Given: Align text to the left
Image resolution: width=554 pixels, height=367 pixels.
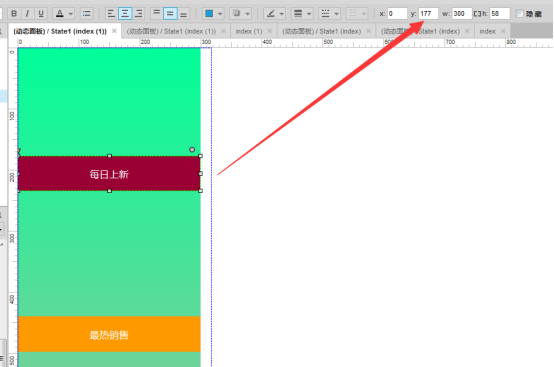Looking at the screenshot, I should [x=111, y=14].
